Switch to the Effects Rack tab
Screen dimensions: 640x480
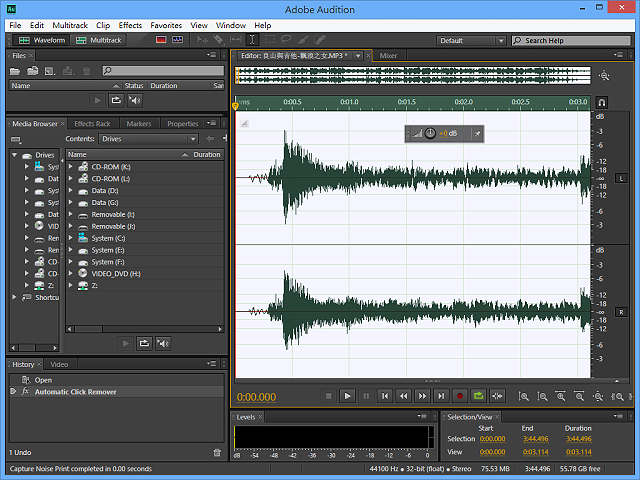[x=92, y=124]
